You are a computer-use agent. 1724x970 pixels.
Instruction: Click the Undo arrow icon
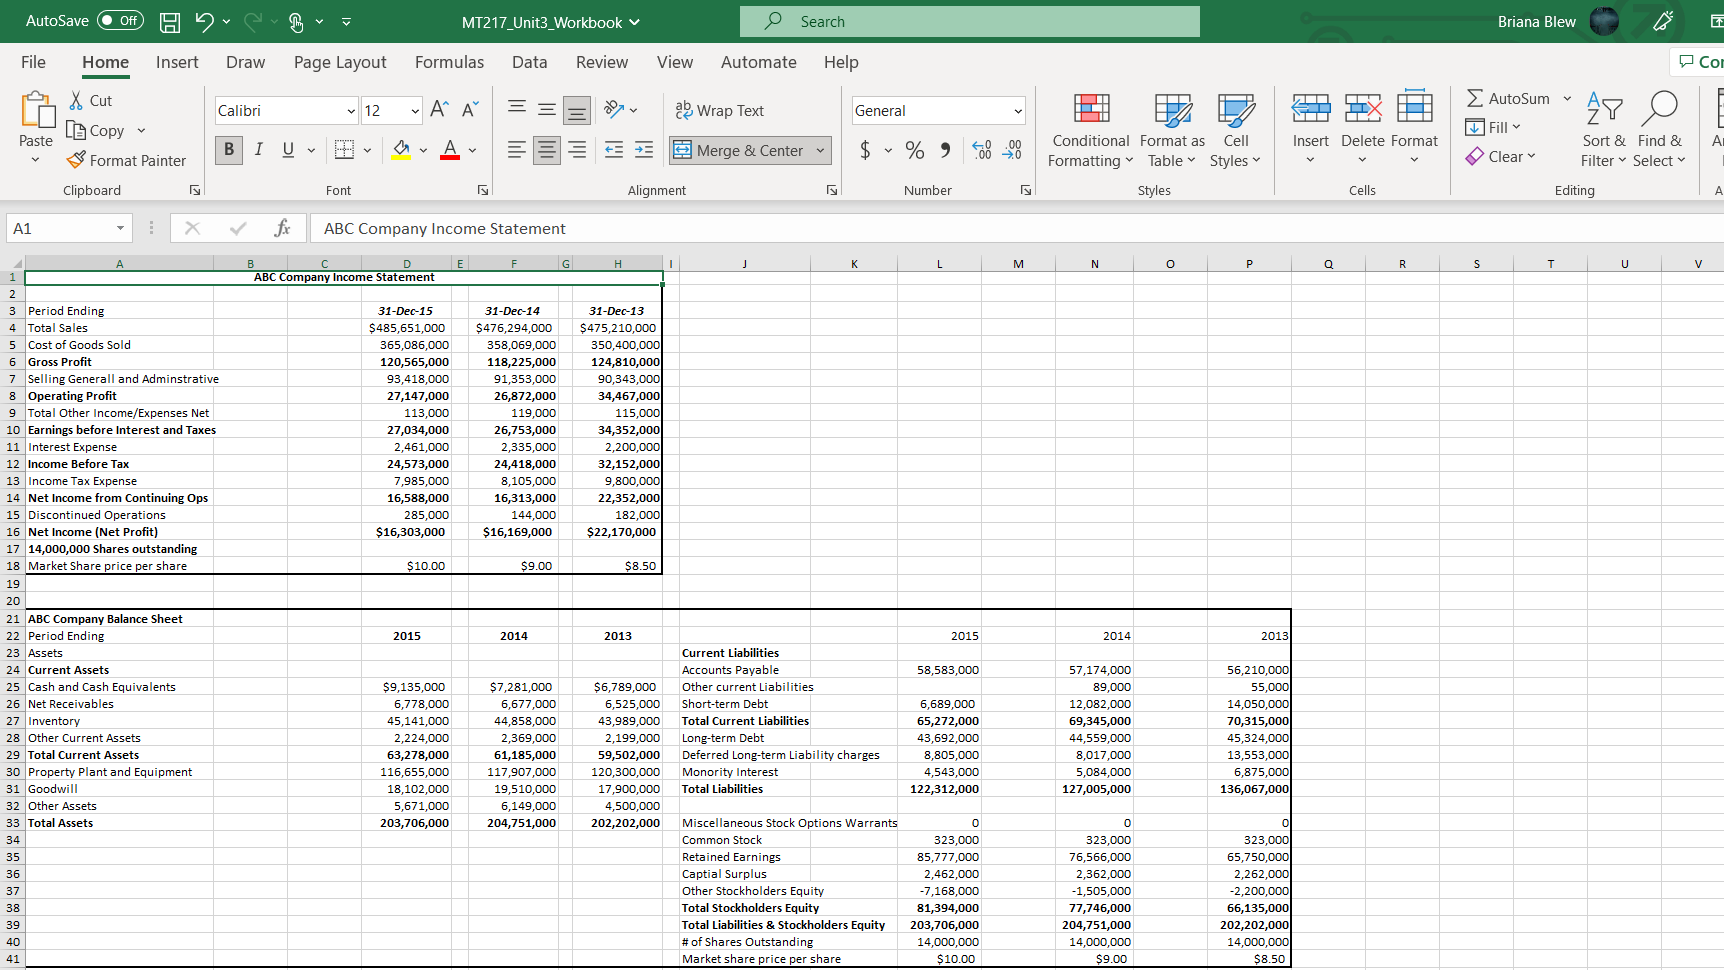204,21
